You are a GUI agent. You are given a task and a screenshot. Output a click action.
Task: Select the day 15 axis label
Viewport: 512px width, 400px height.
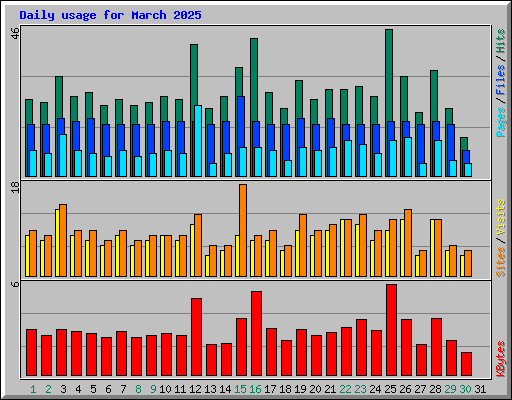pyautogui.click(x=240, y=389)
